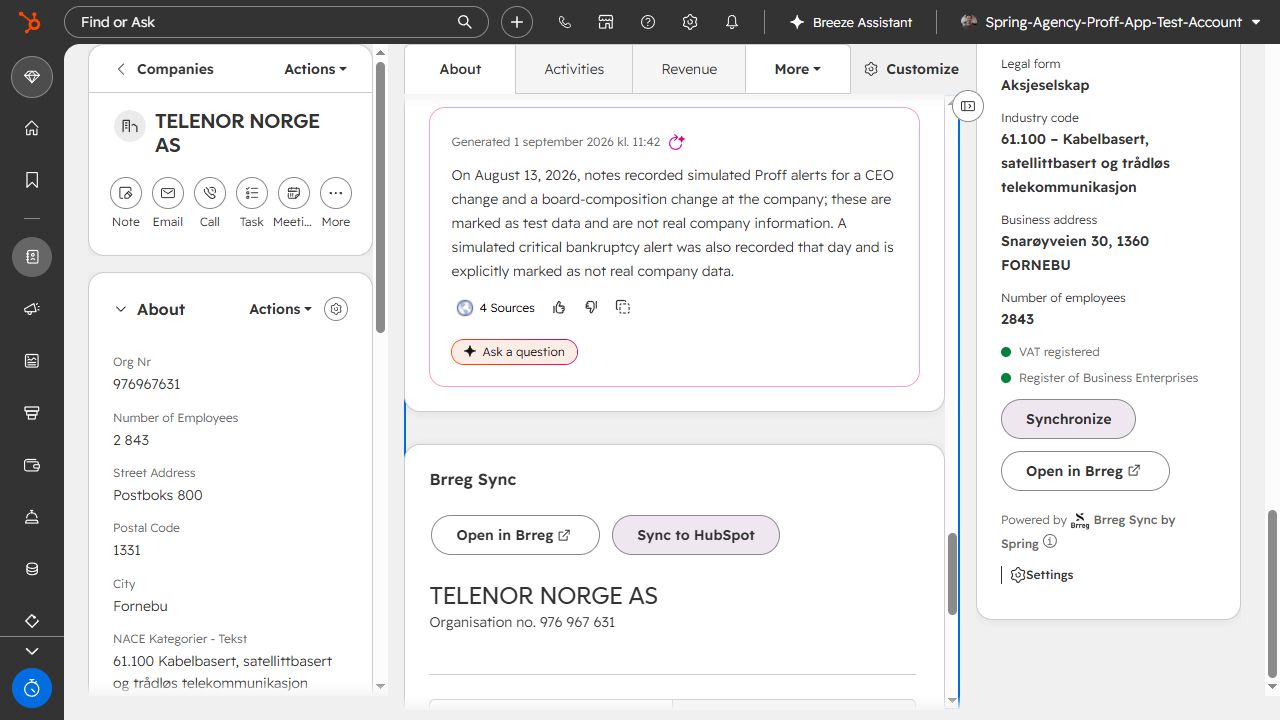1280x720 pixels.
Task: Open the More tab dropdown
Action: (x=798, y=69)
